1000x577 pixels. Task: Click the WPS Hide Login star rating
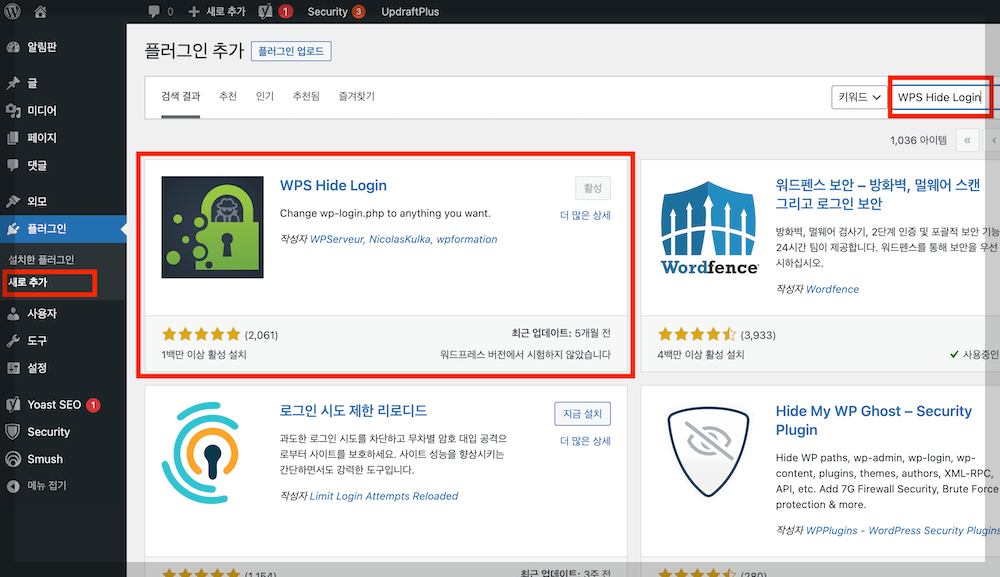[200, 336]
